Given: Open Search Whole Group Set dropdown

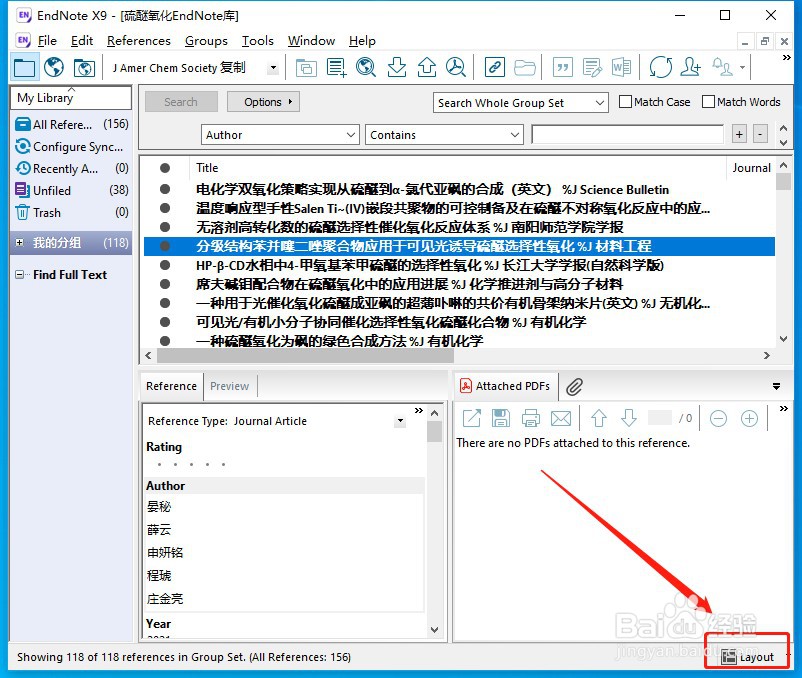Looking at the screenshot, I should 521,103.
